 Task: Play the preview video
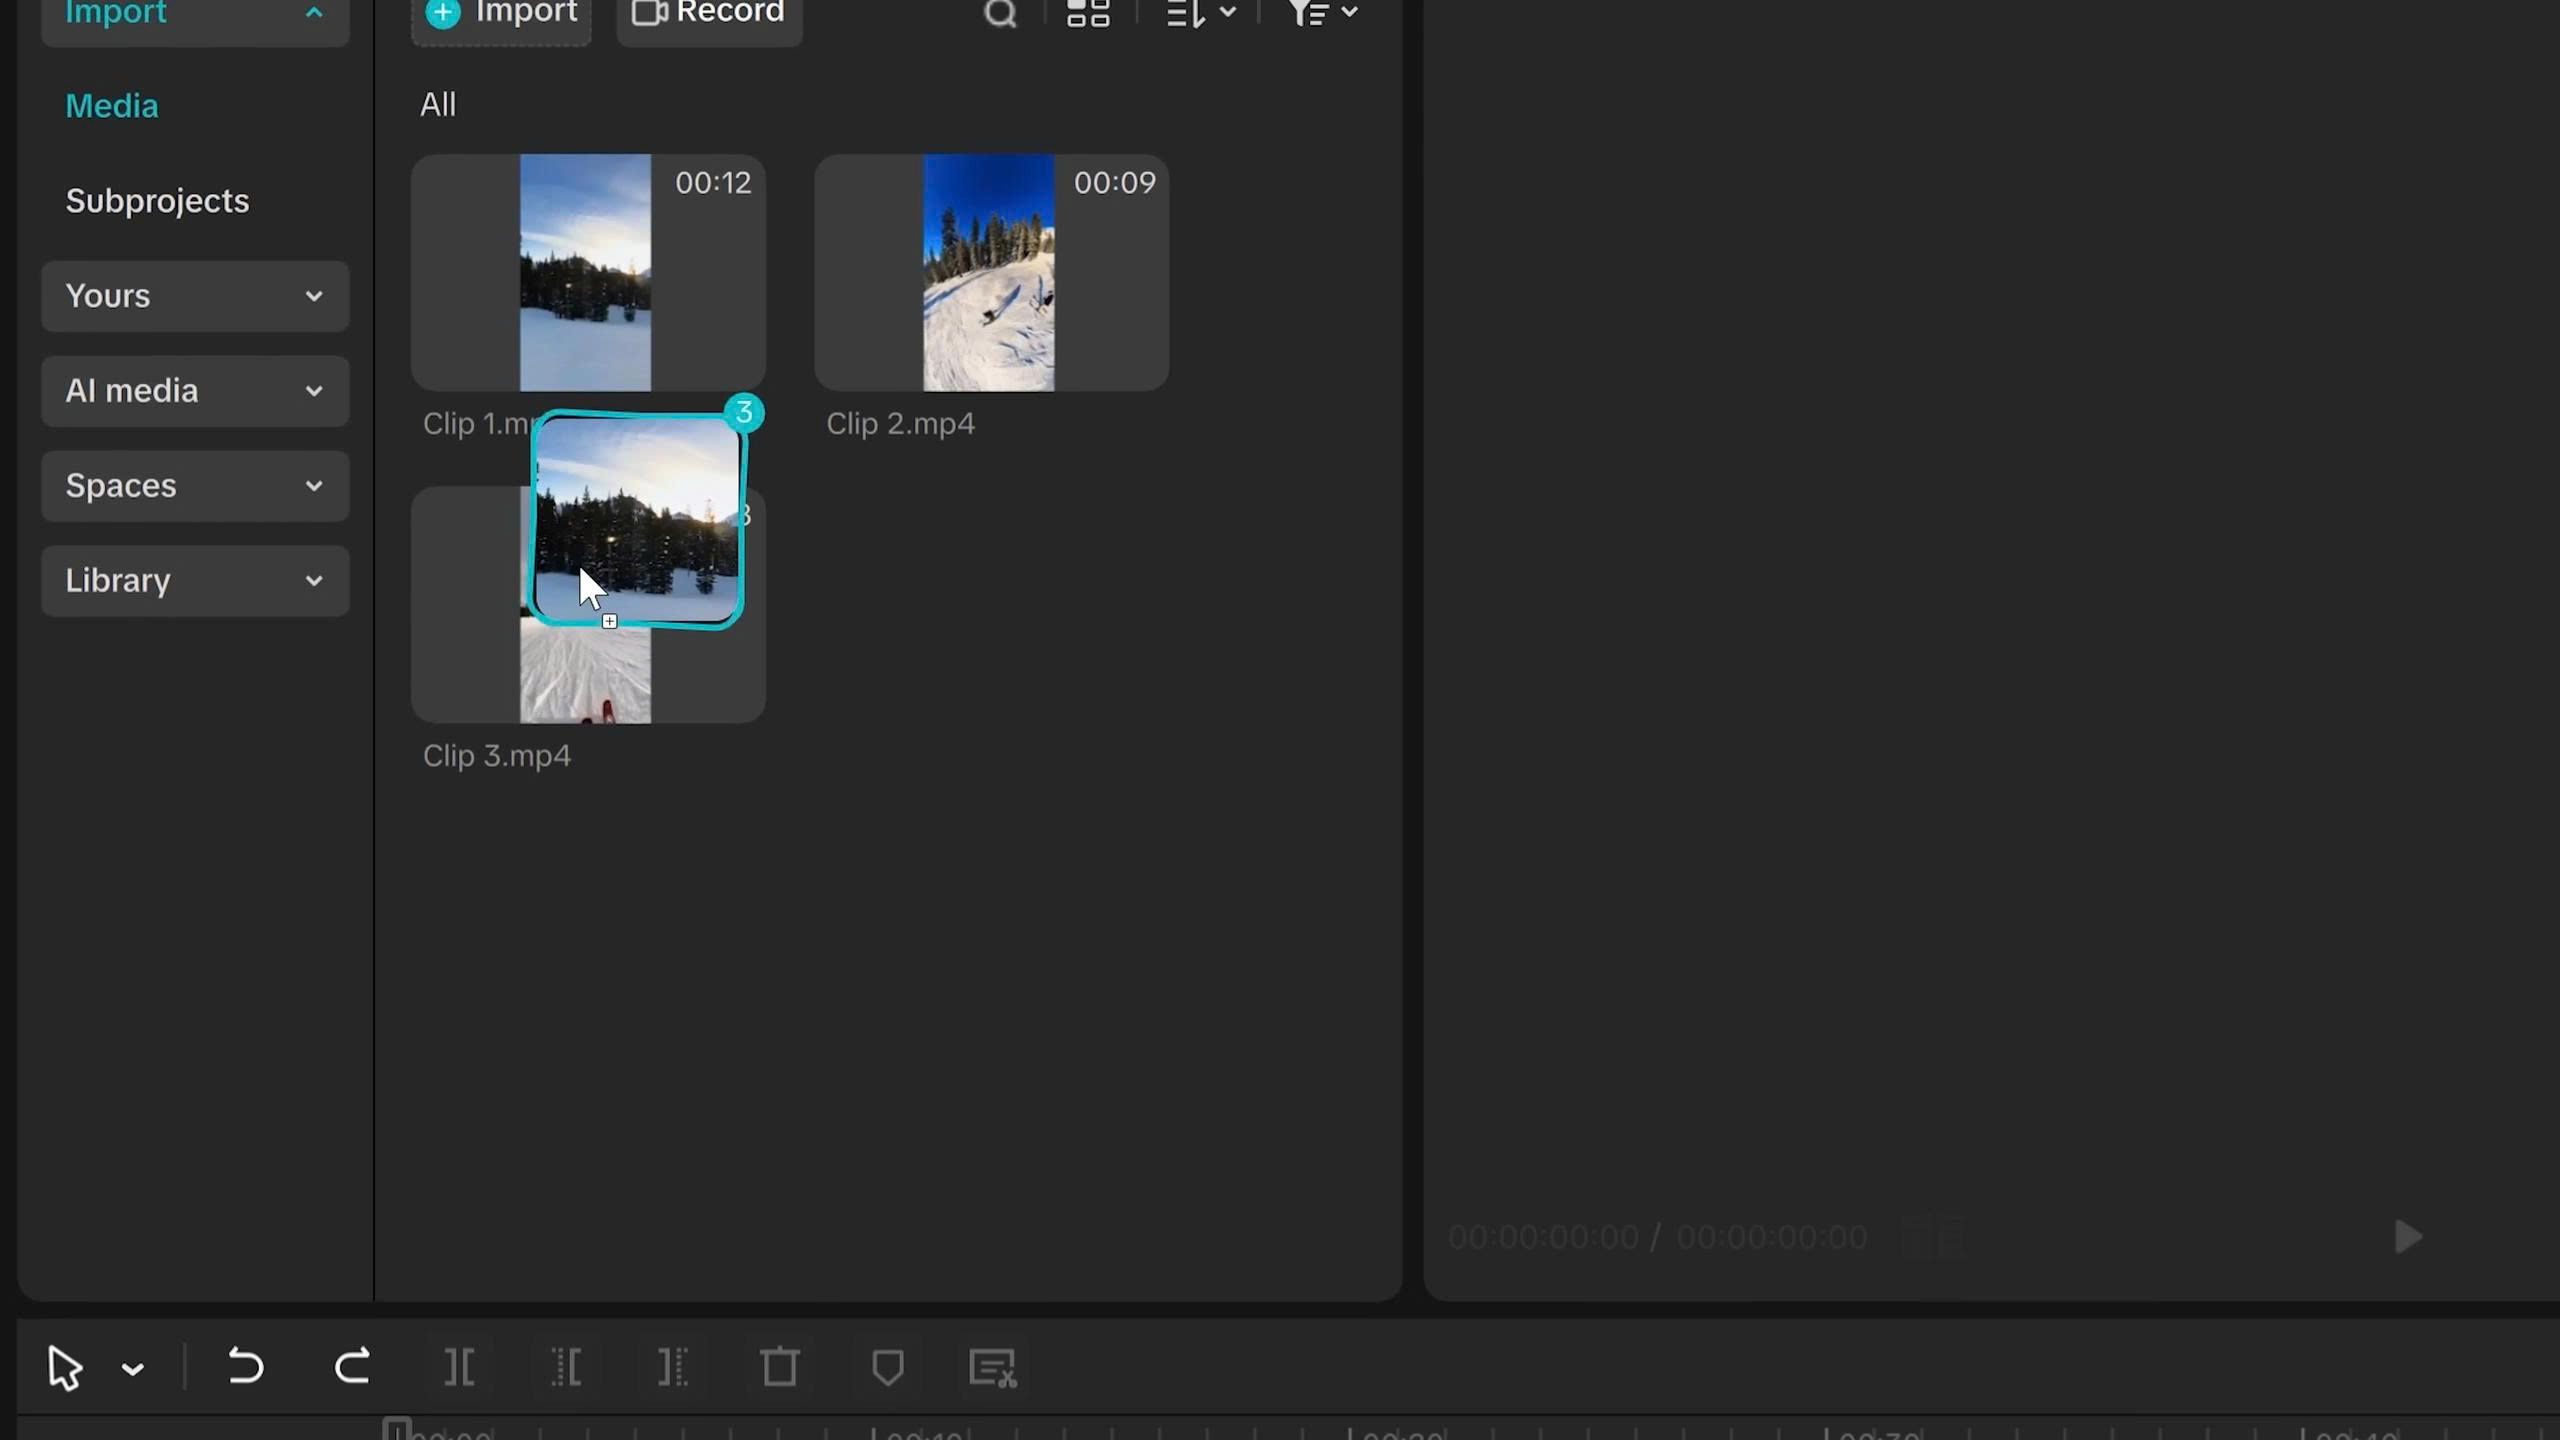click(x=2408, y=1237)
